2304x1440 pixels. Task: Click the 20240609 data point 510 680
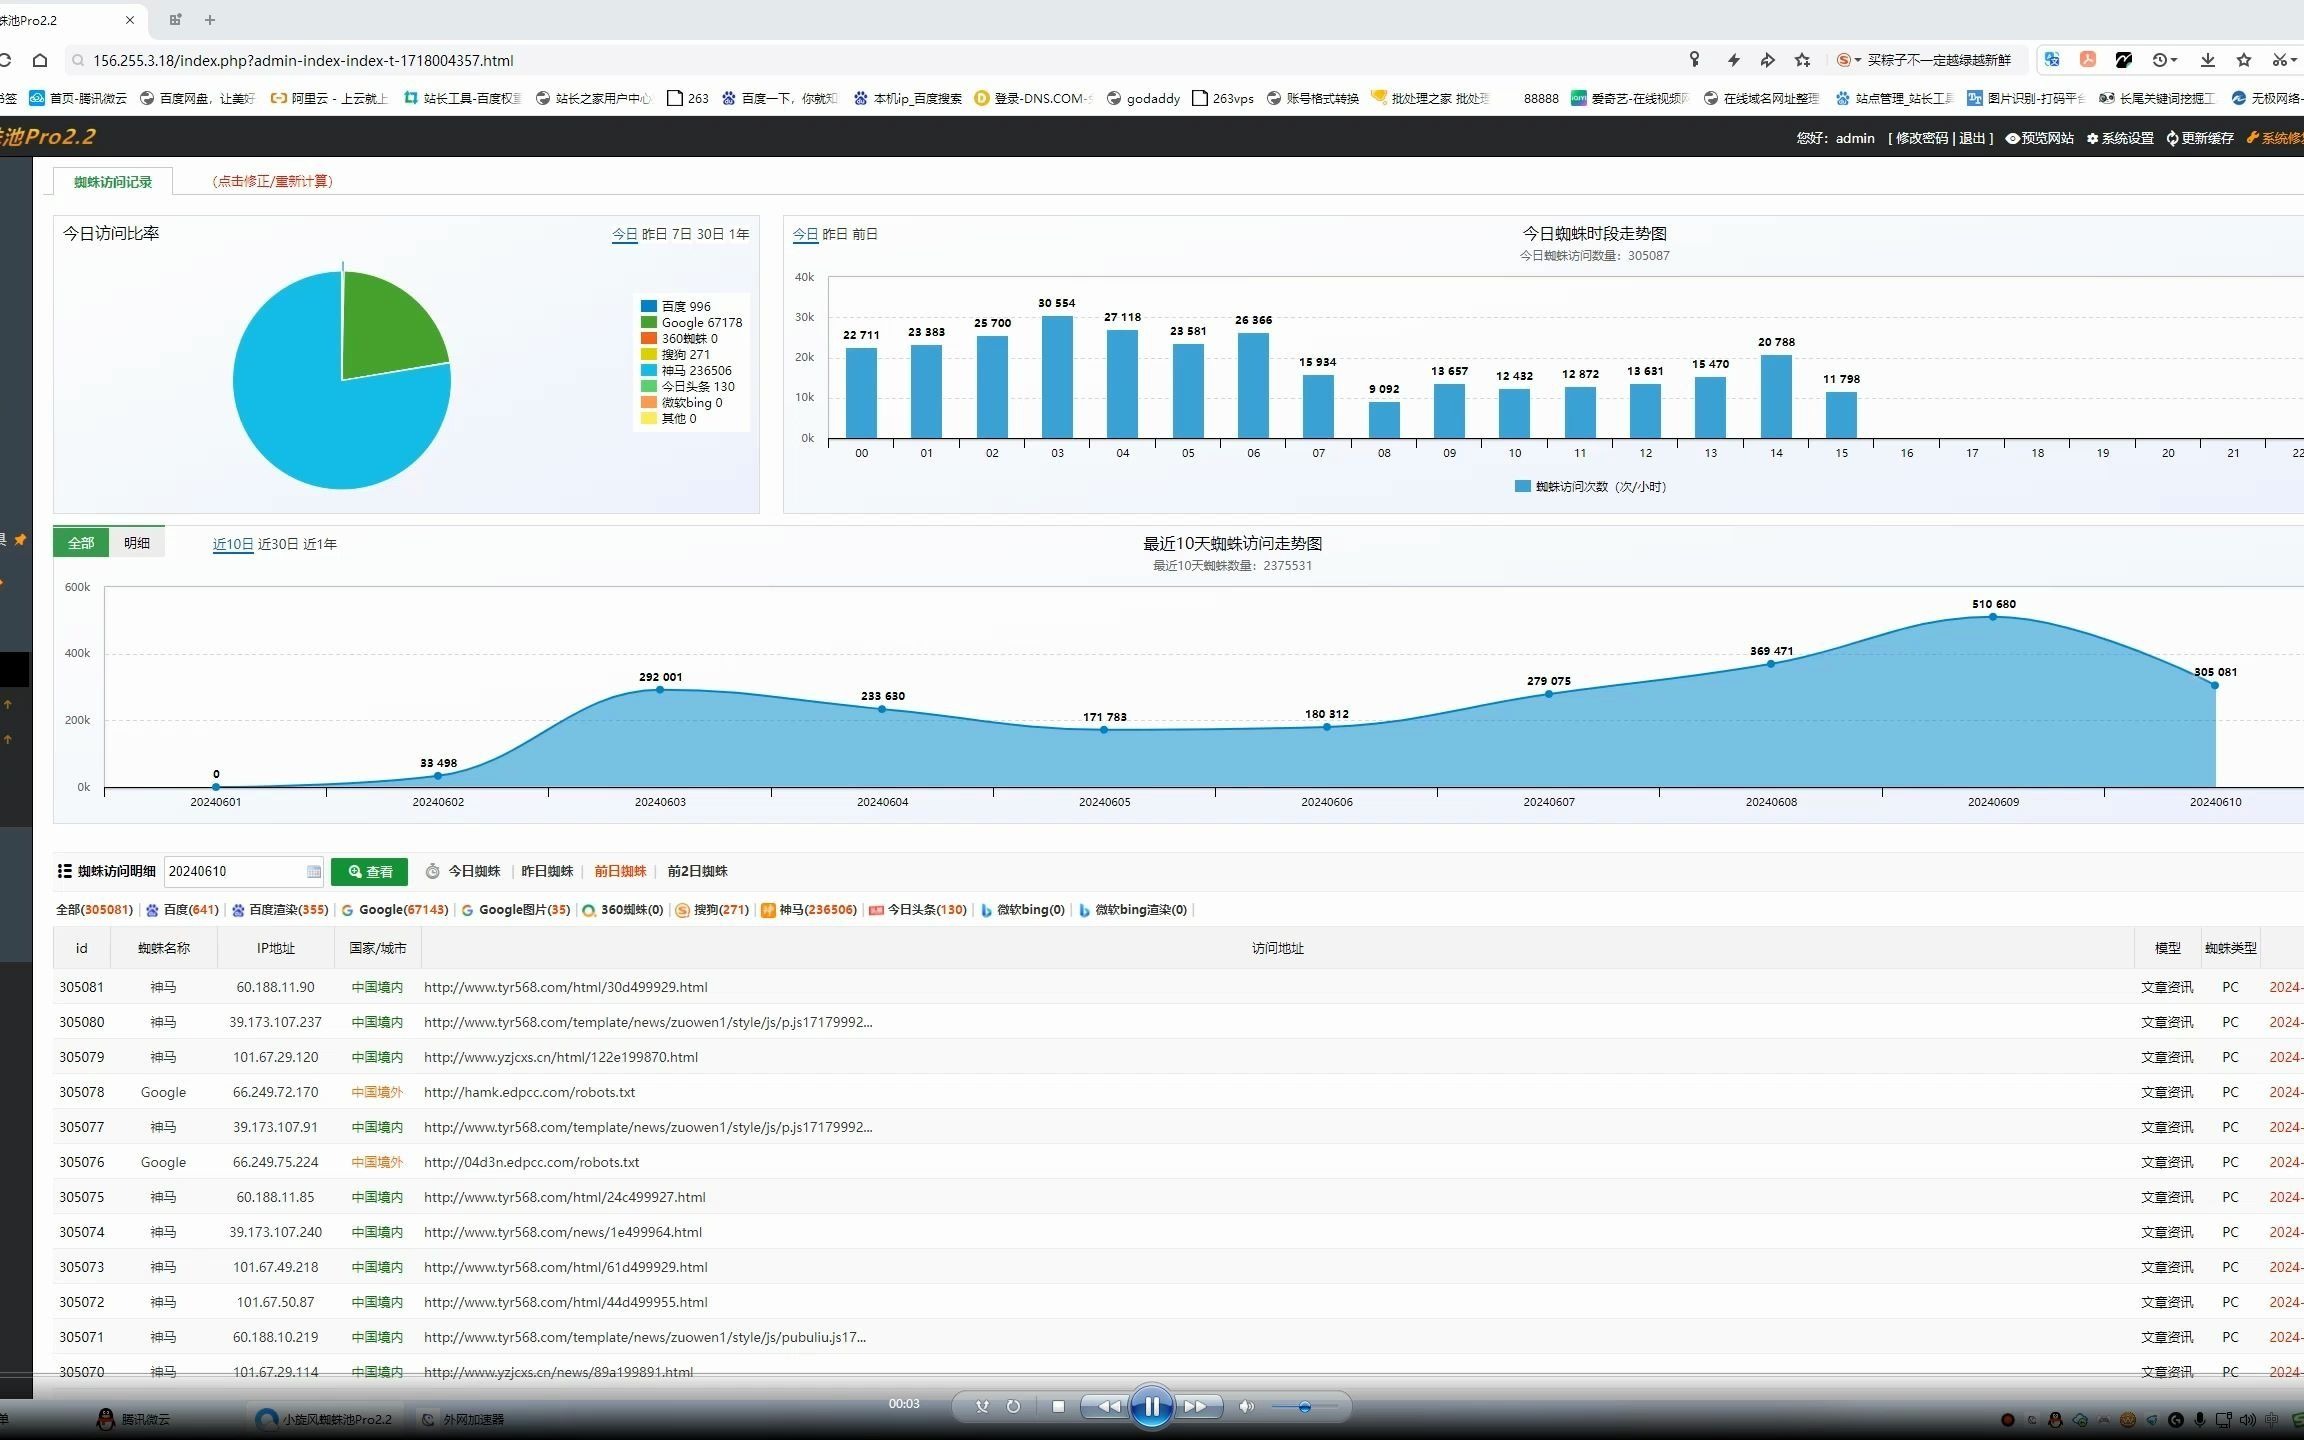tap(1993, 617)
